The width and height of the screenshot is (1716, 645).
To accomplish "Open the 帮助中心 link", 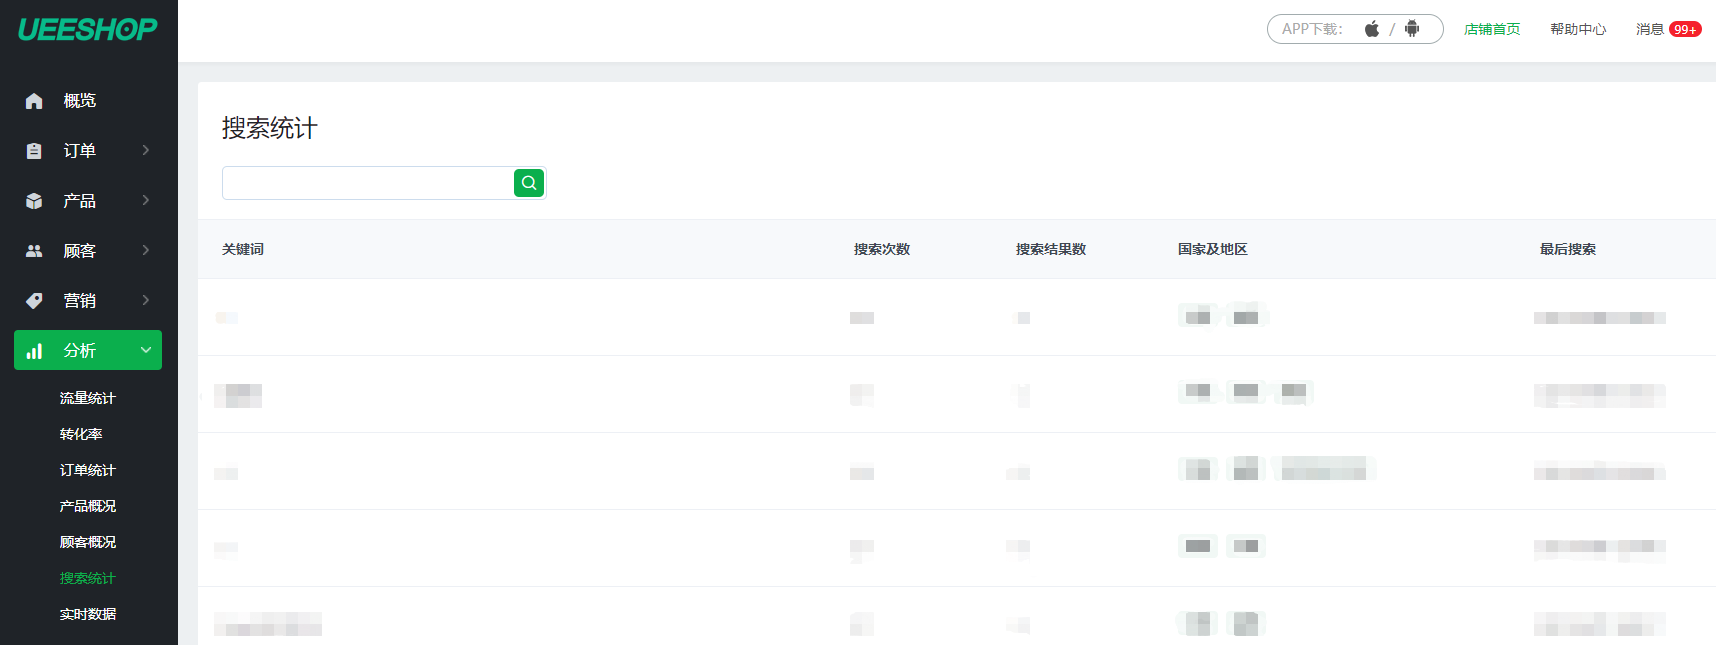I will click(x=1578, y=29).
